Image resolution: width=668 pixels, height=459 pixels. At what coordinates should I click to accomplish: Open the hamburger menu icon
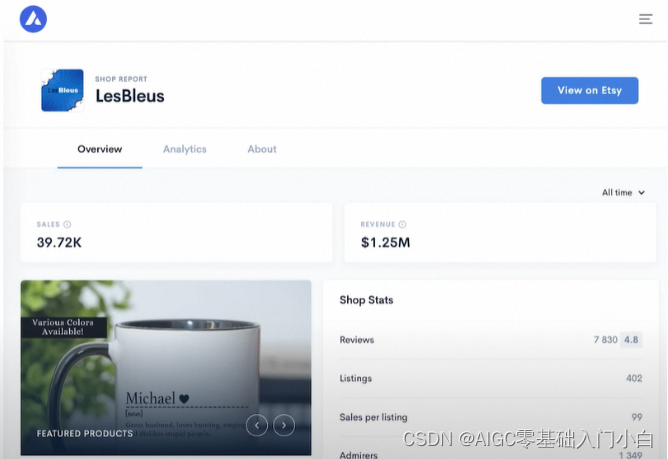click(645, 19)
